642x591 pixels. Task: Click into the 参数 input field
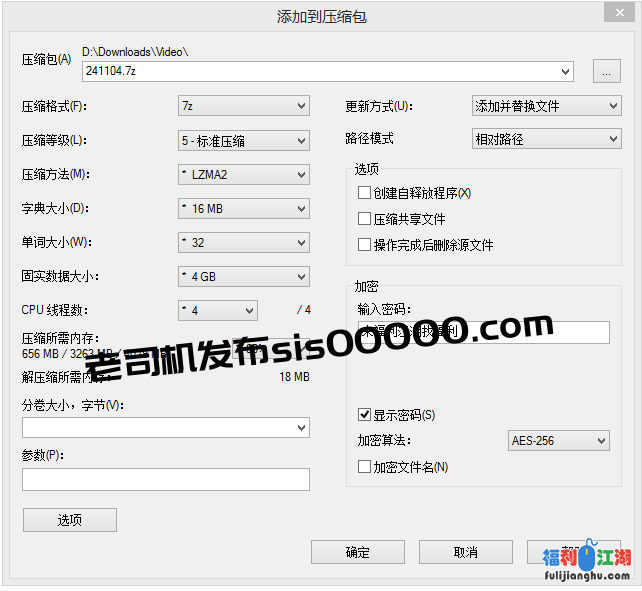click(165, 480)
